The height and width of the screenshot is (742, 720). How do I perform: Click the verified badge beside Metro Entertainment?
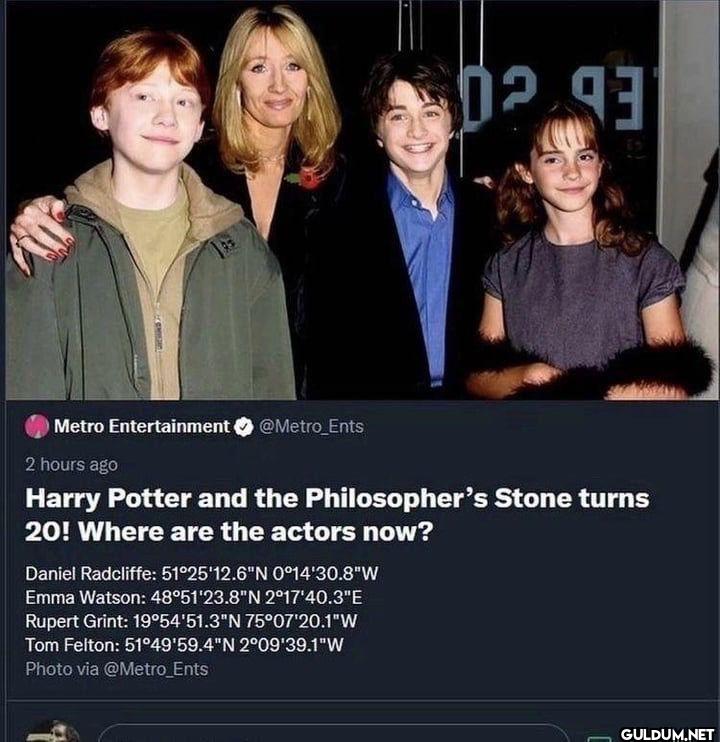click(243, 427)
